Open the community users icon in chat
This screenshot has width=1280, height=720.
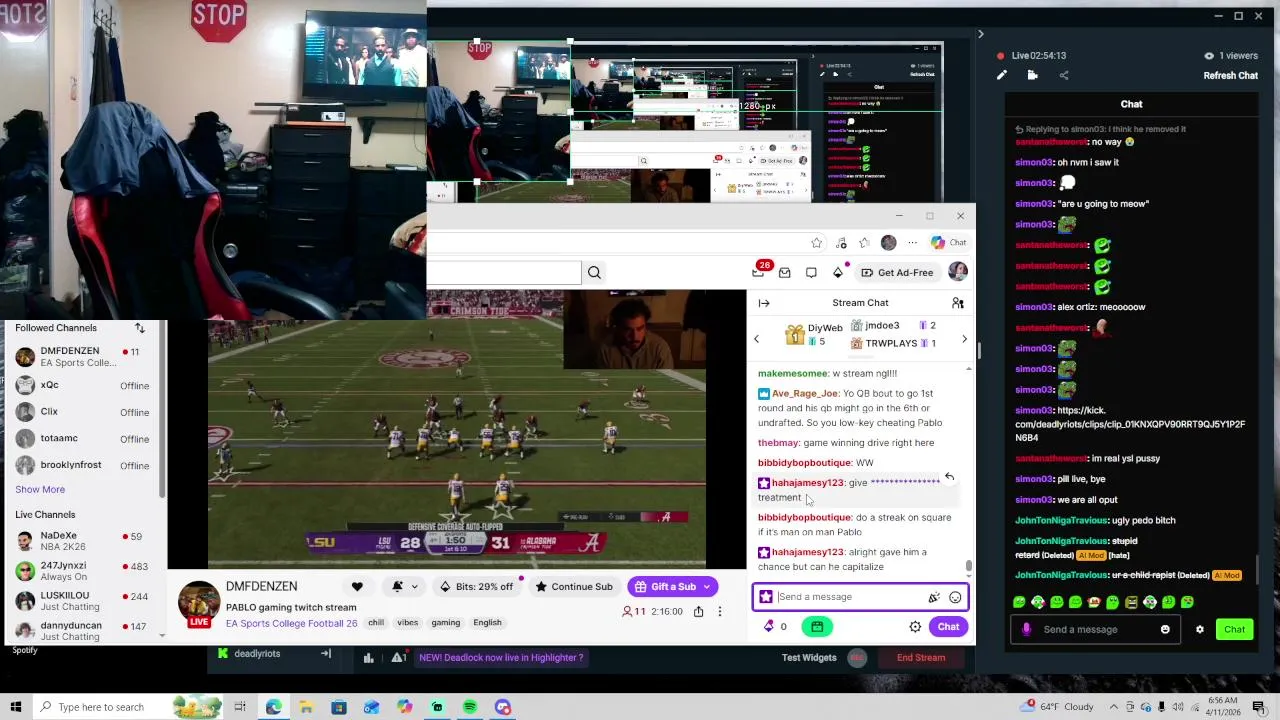point(958,303)
